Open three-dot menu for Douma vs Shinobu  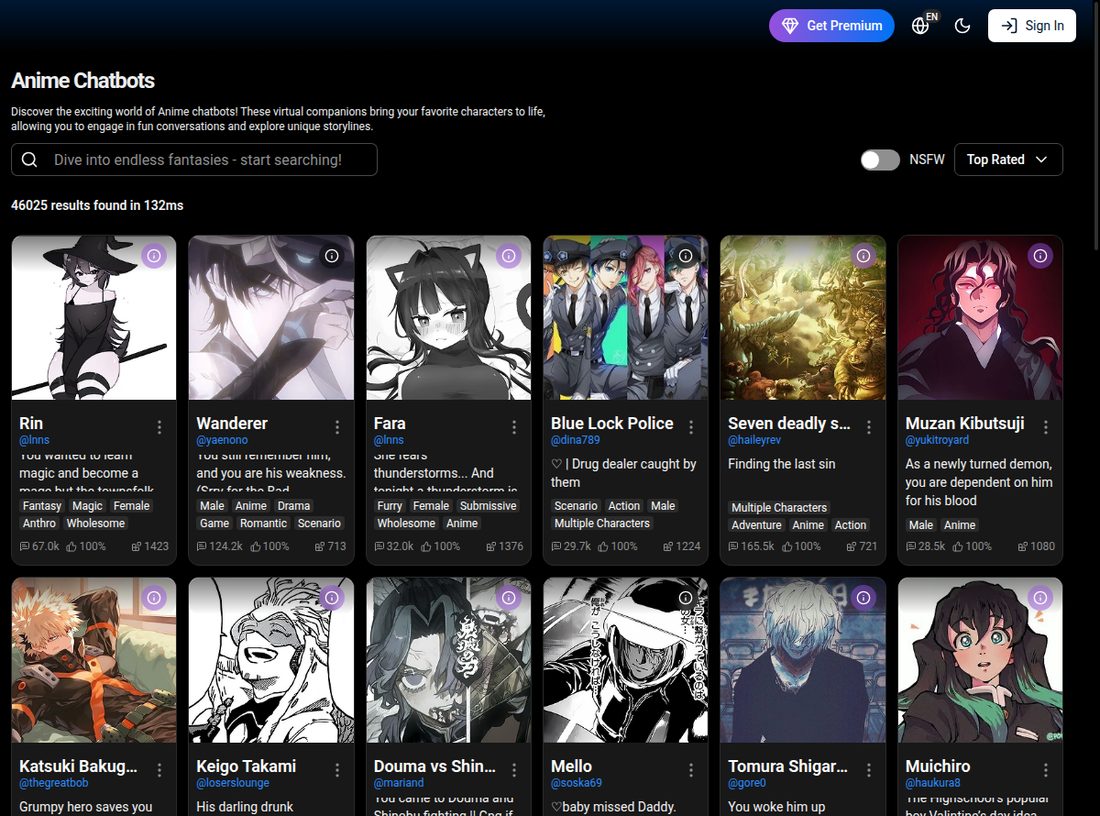click(x=514, y=770)
